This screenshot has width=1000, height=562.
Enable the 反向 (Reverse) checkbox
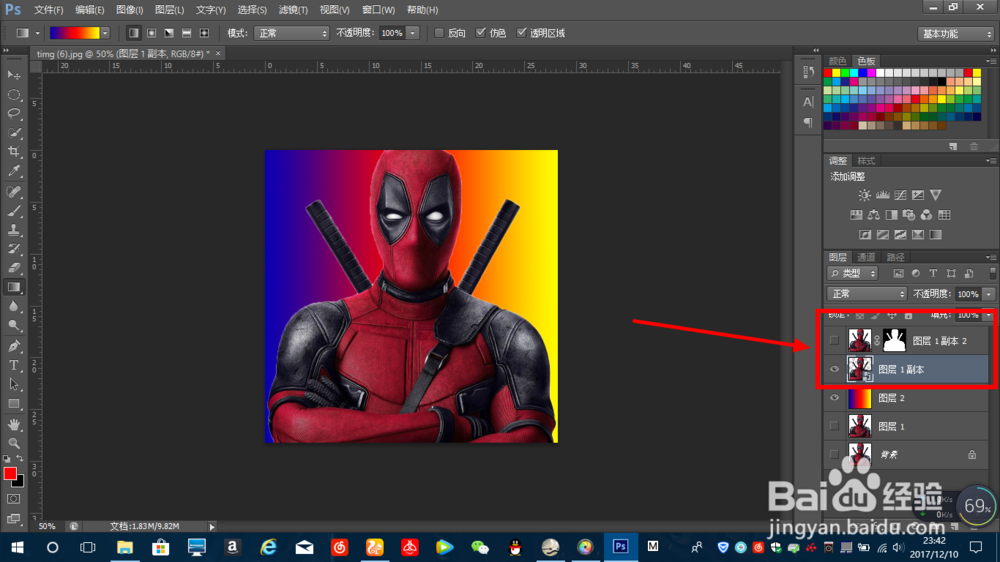click(440, 33)
